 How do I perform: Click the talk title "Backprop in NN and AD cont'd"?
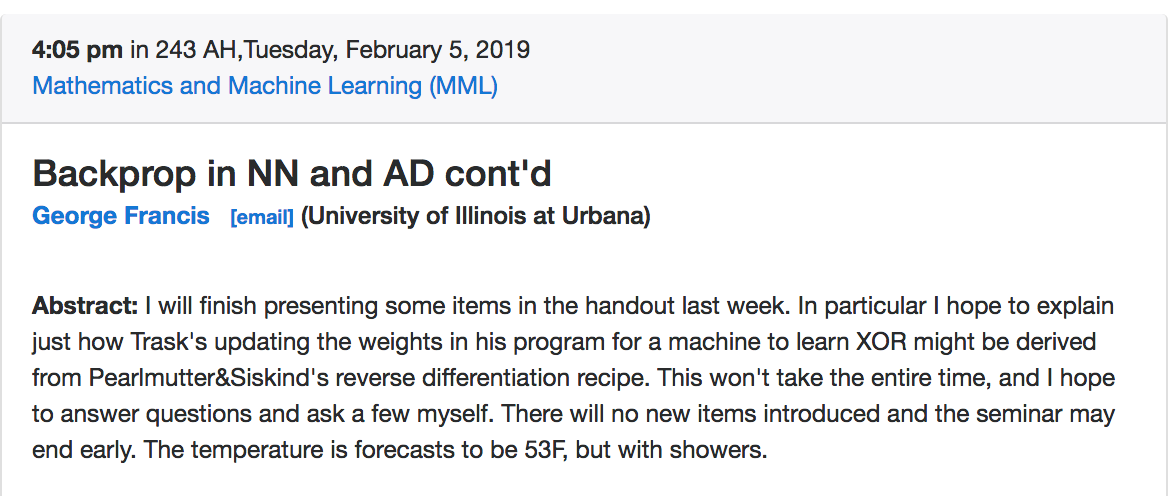(x=292, y=174)
